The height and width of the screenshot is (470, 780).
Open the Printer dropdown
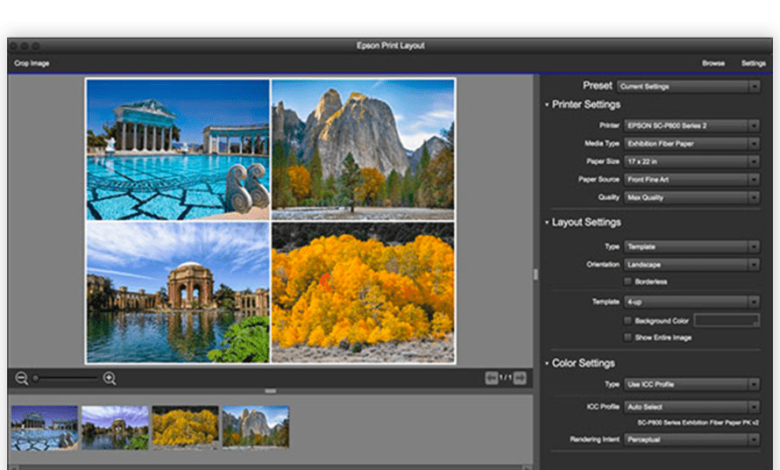coord(692,126)
